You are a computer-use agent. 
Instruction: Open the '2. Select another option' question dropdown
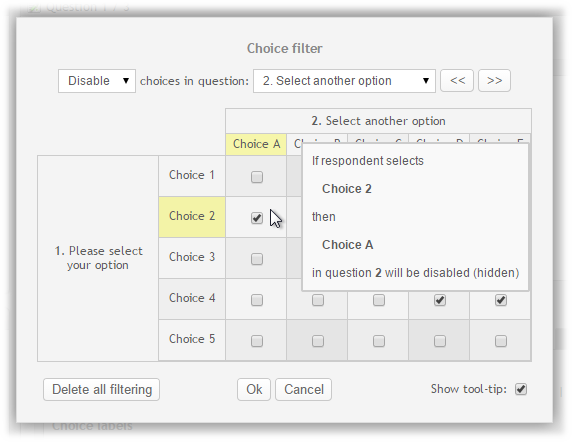pyautogui.click(x=344, y=81)
